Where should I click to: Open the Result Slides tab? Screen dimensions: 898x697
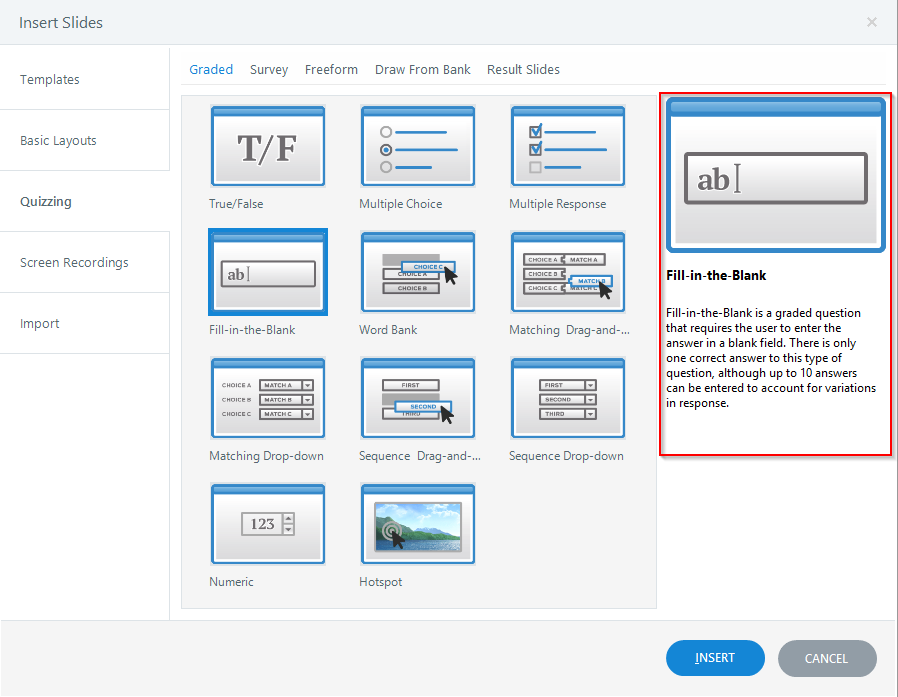click(523, 70)
